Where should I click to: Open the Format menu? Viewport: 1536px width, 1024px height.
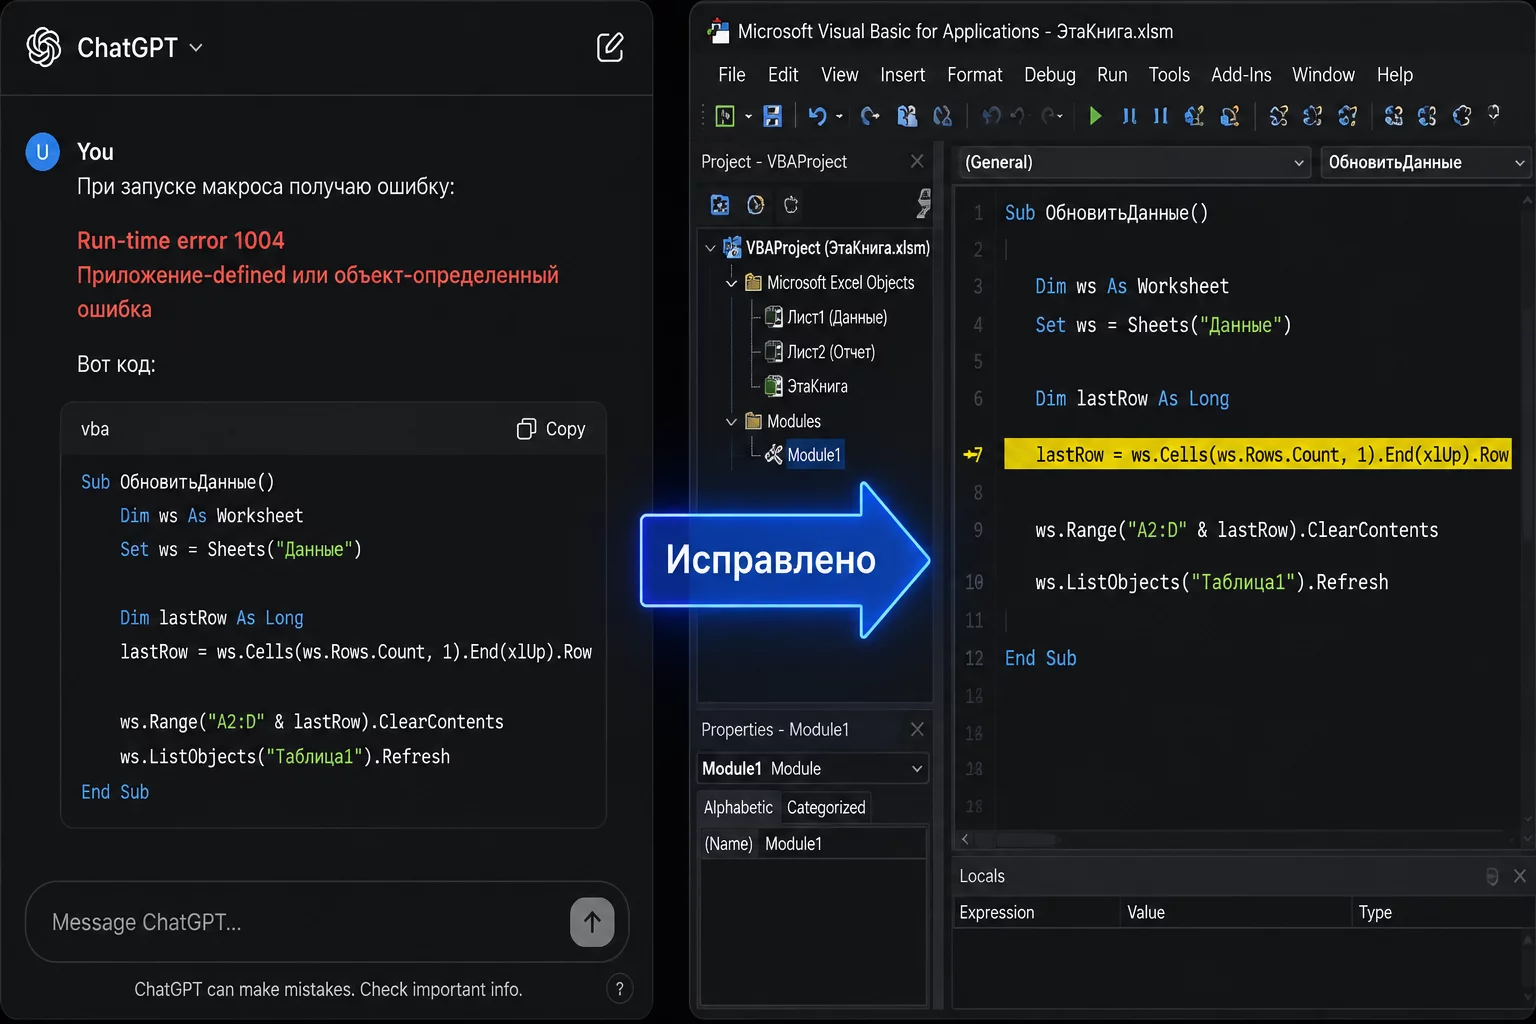[975, 75]
